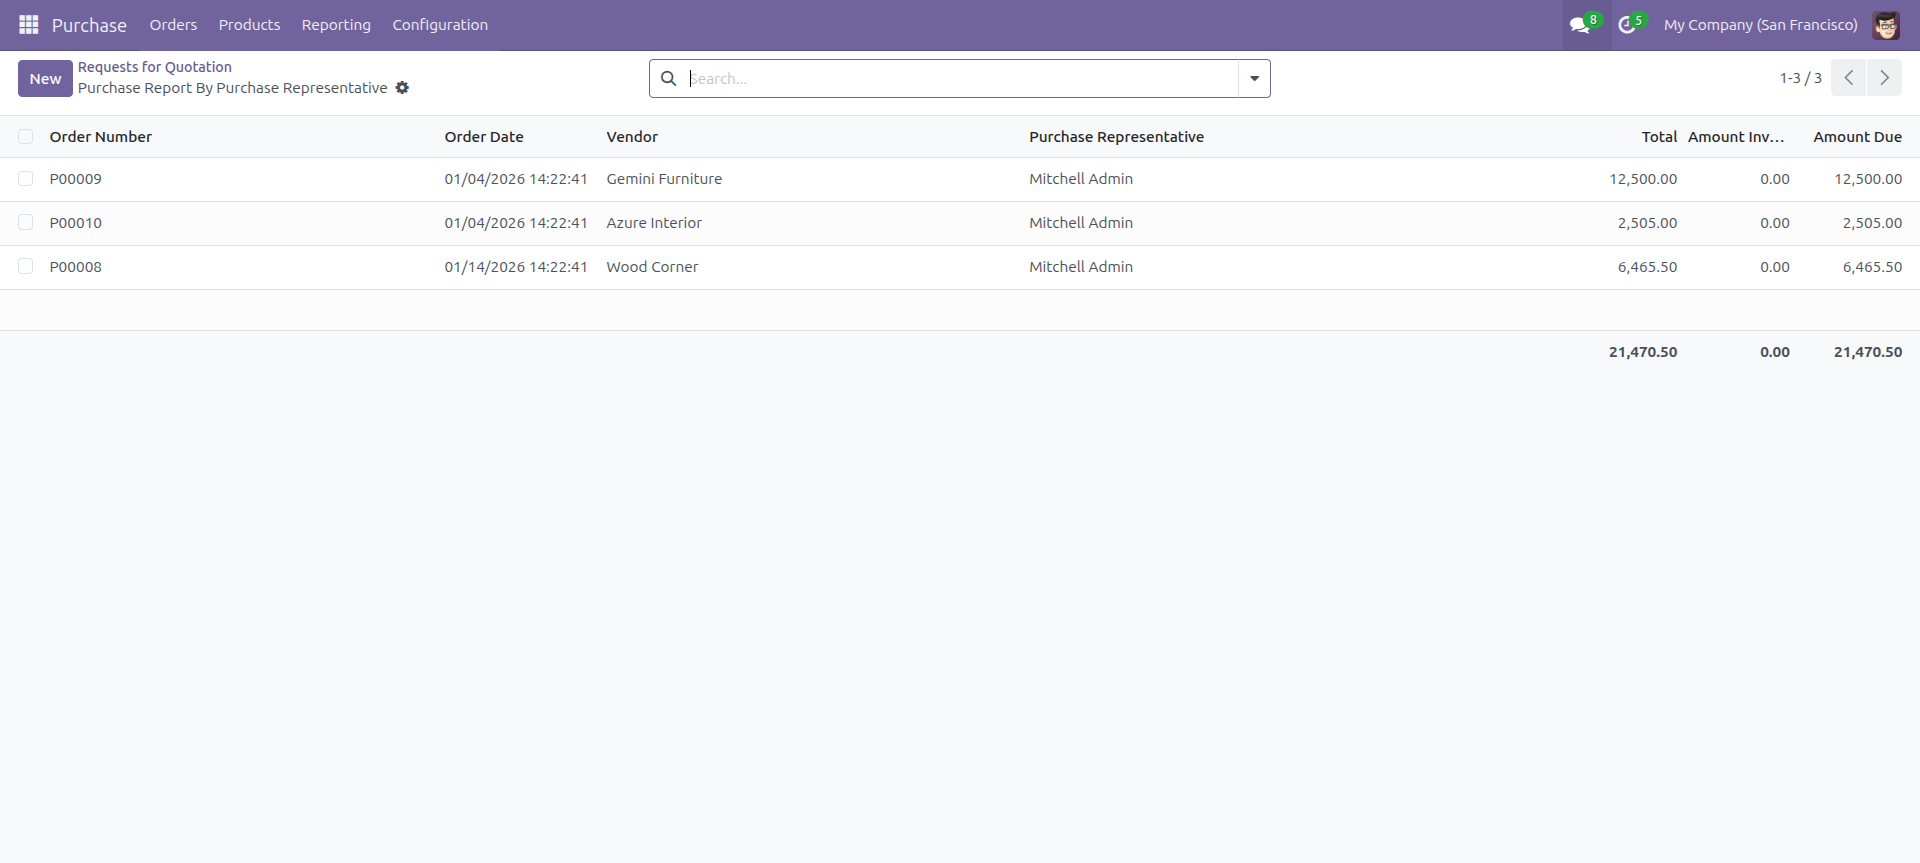This screenshot has width=1920, height=863.
Task: Click vendor Gemini Furniture cell
Action: [x=664, y=179]
